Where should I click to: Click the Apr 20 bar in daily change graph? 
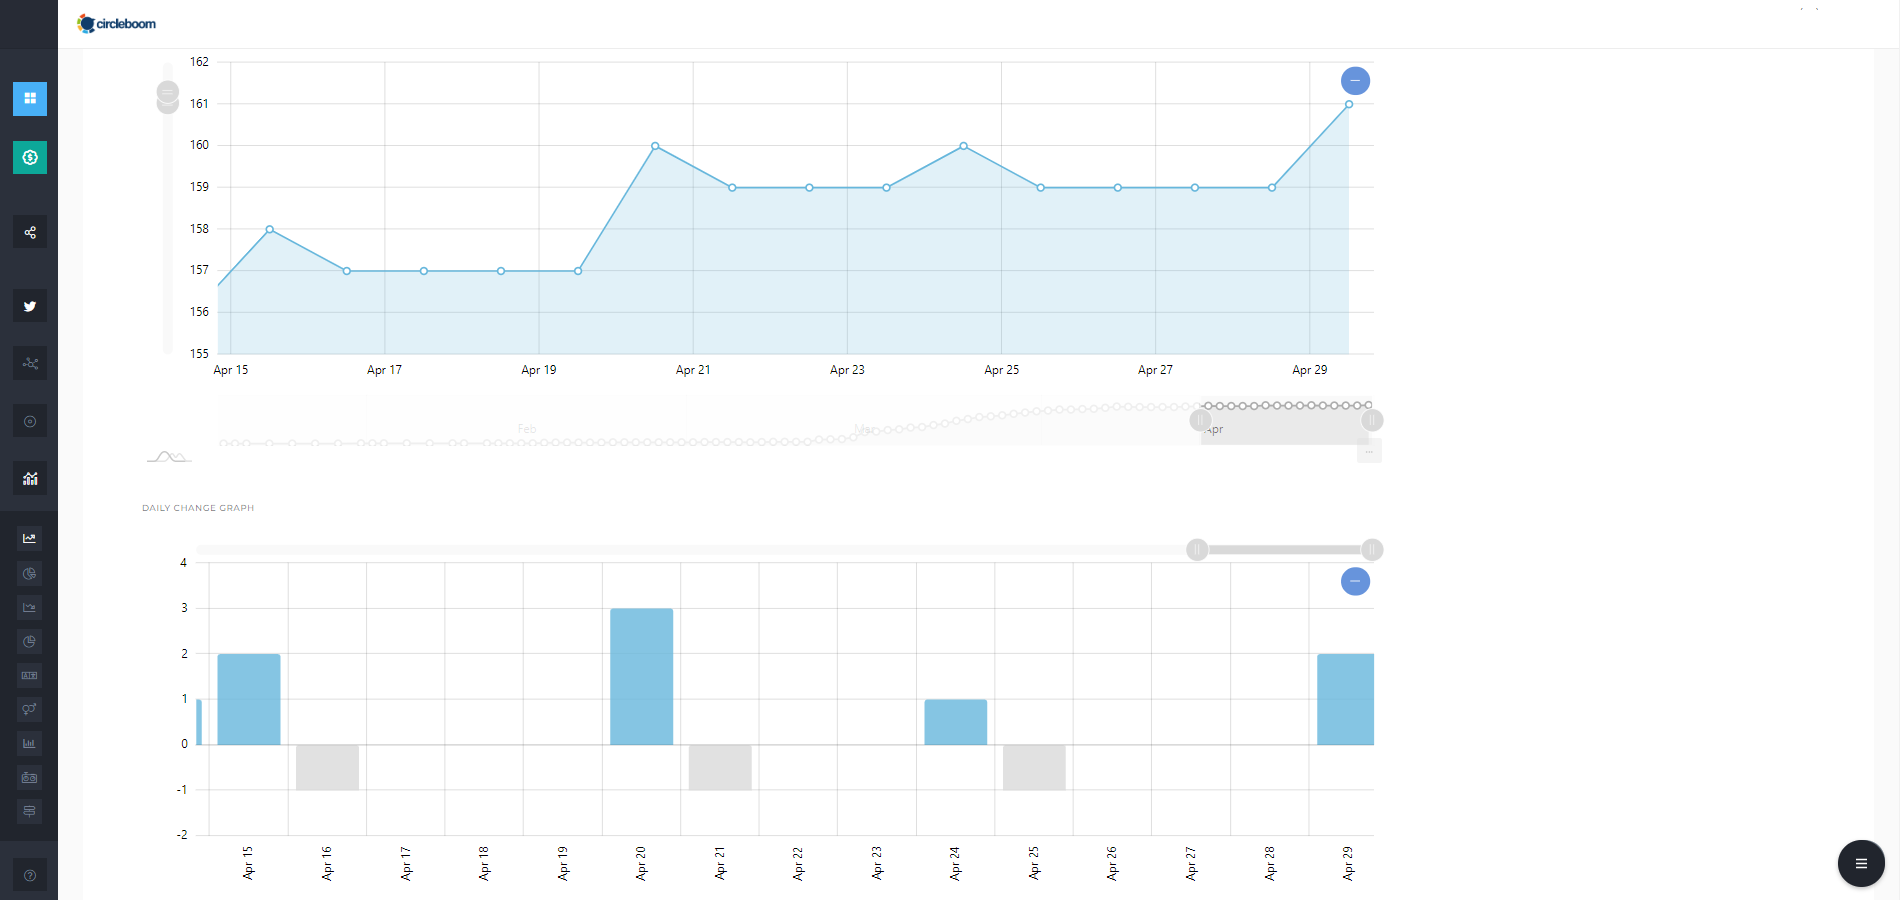[641, 676]
